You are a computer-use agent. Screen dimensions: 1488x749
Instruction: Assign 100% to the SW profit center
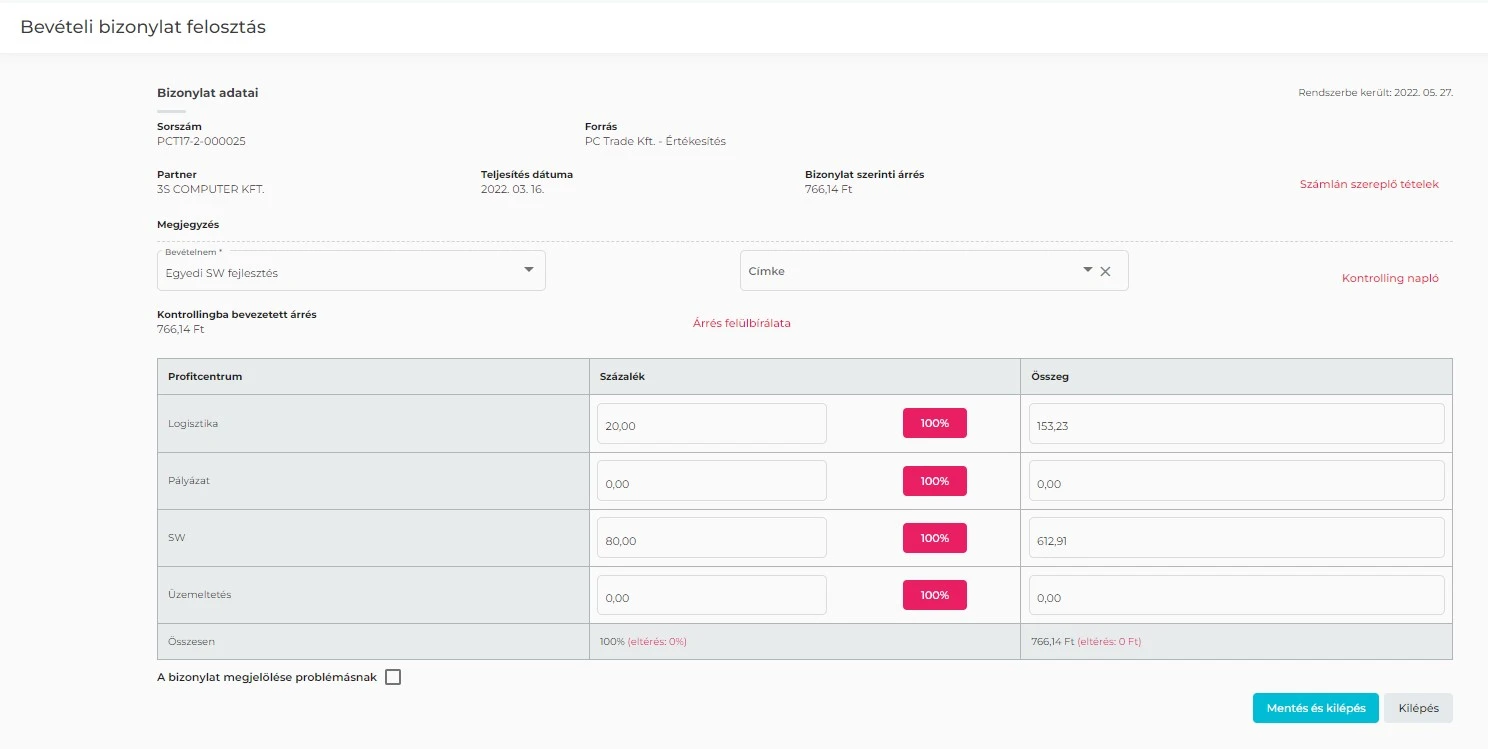pyautogui.click(x=934, y=538)
